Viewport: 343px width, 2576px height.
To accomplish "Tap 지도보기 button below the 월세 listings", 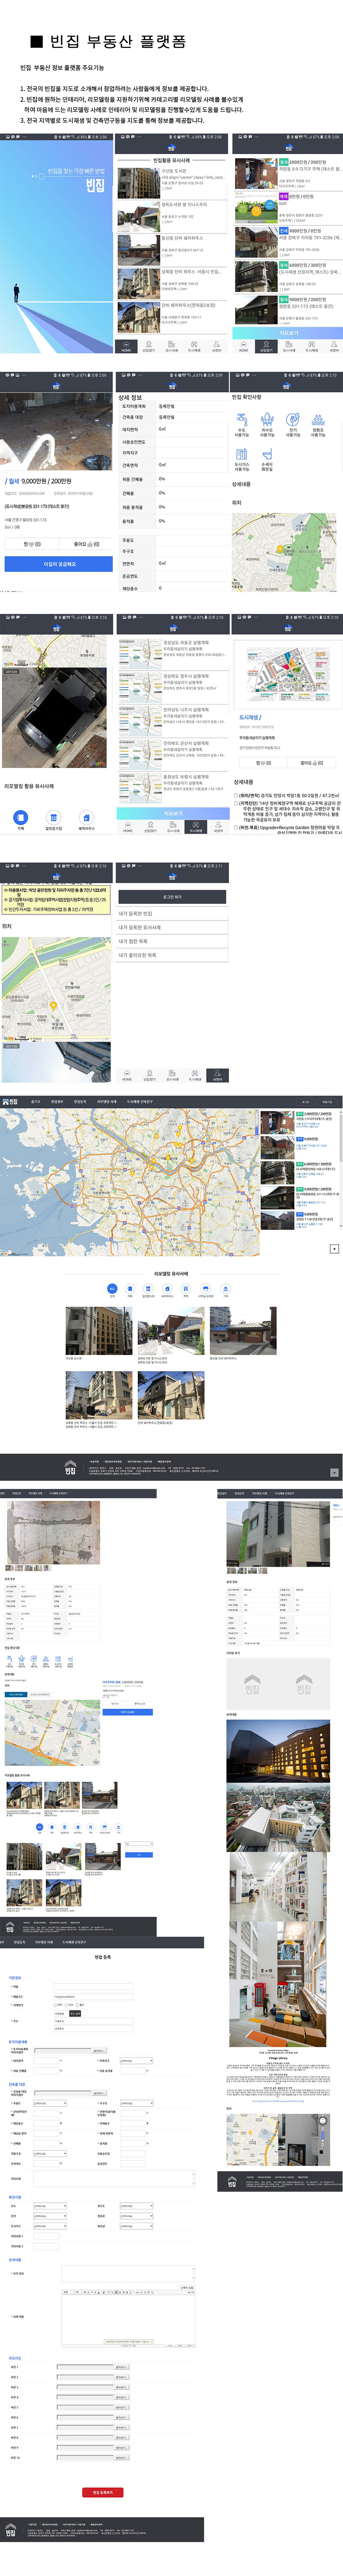I will click(288, 333).
